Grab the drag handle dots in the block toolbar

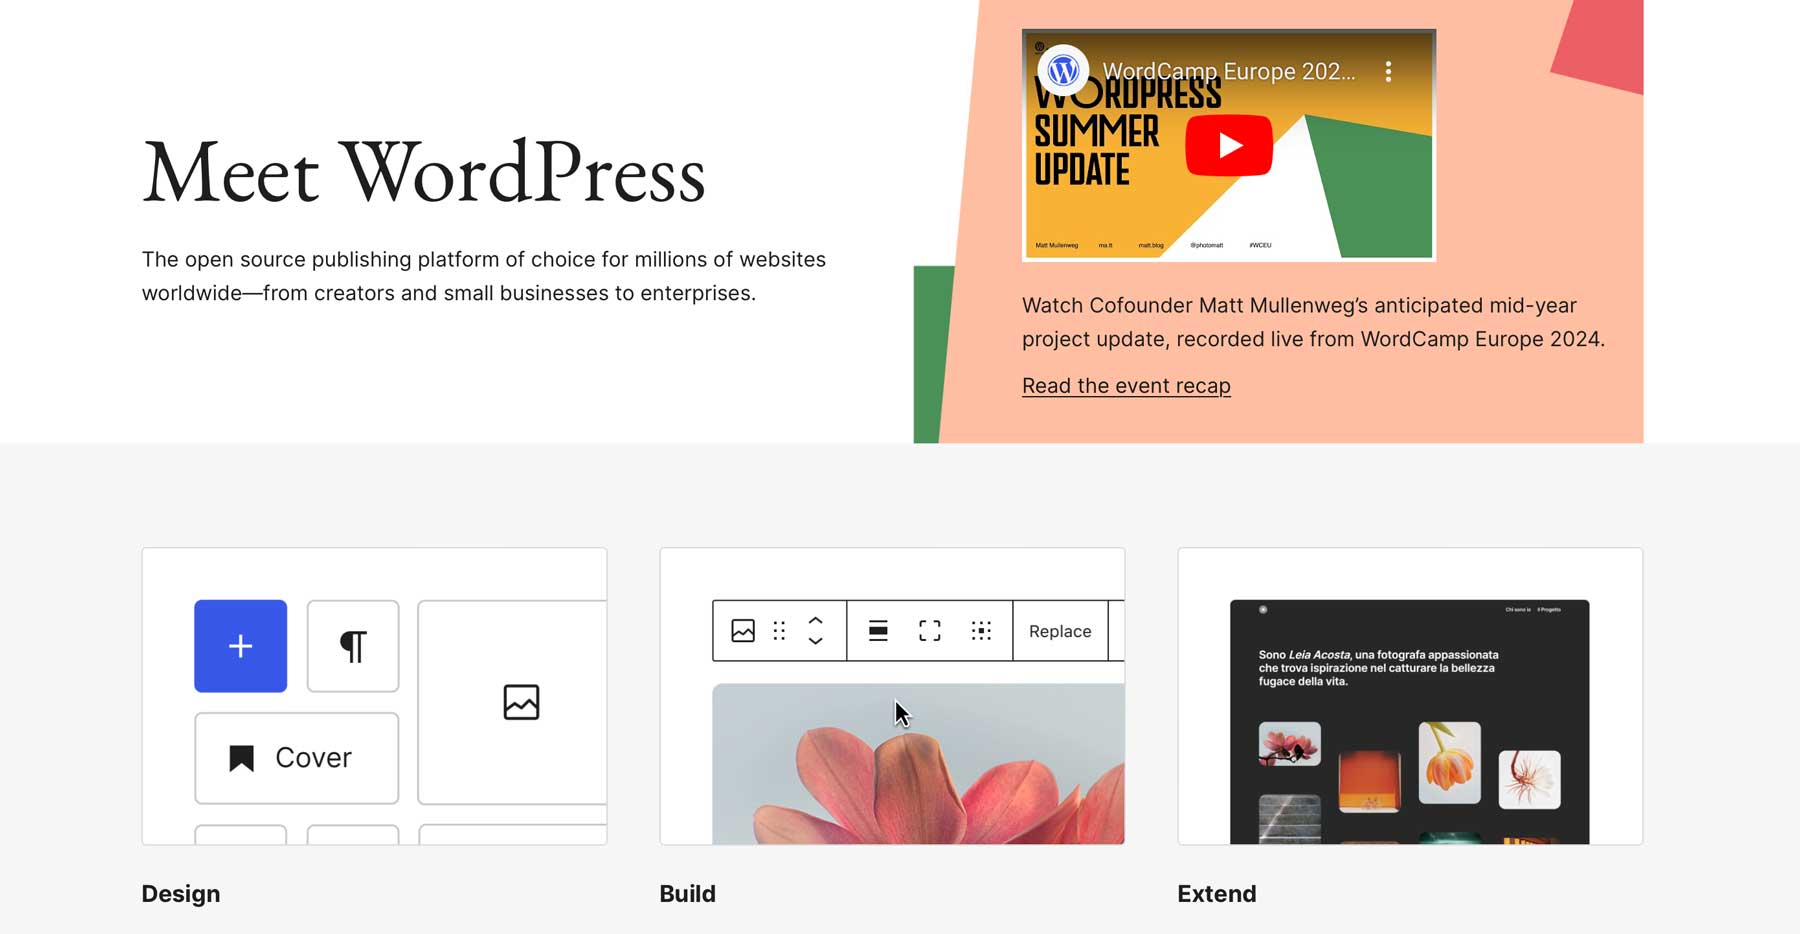(778, 630)
